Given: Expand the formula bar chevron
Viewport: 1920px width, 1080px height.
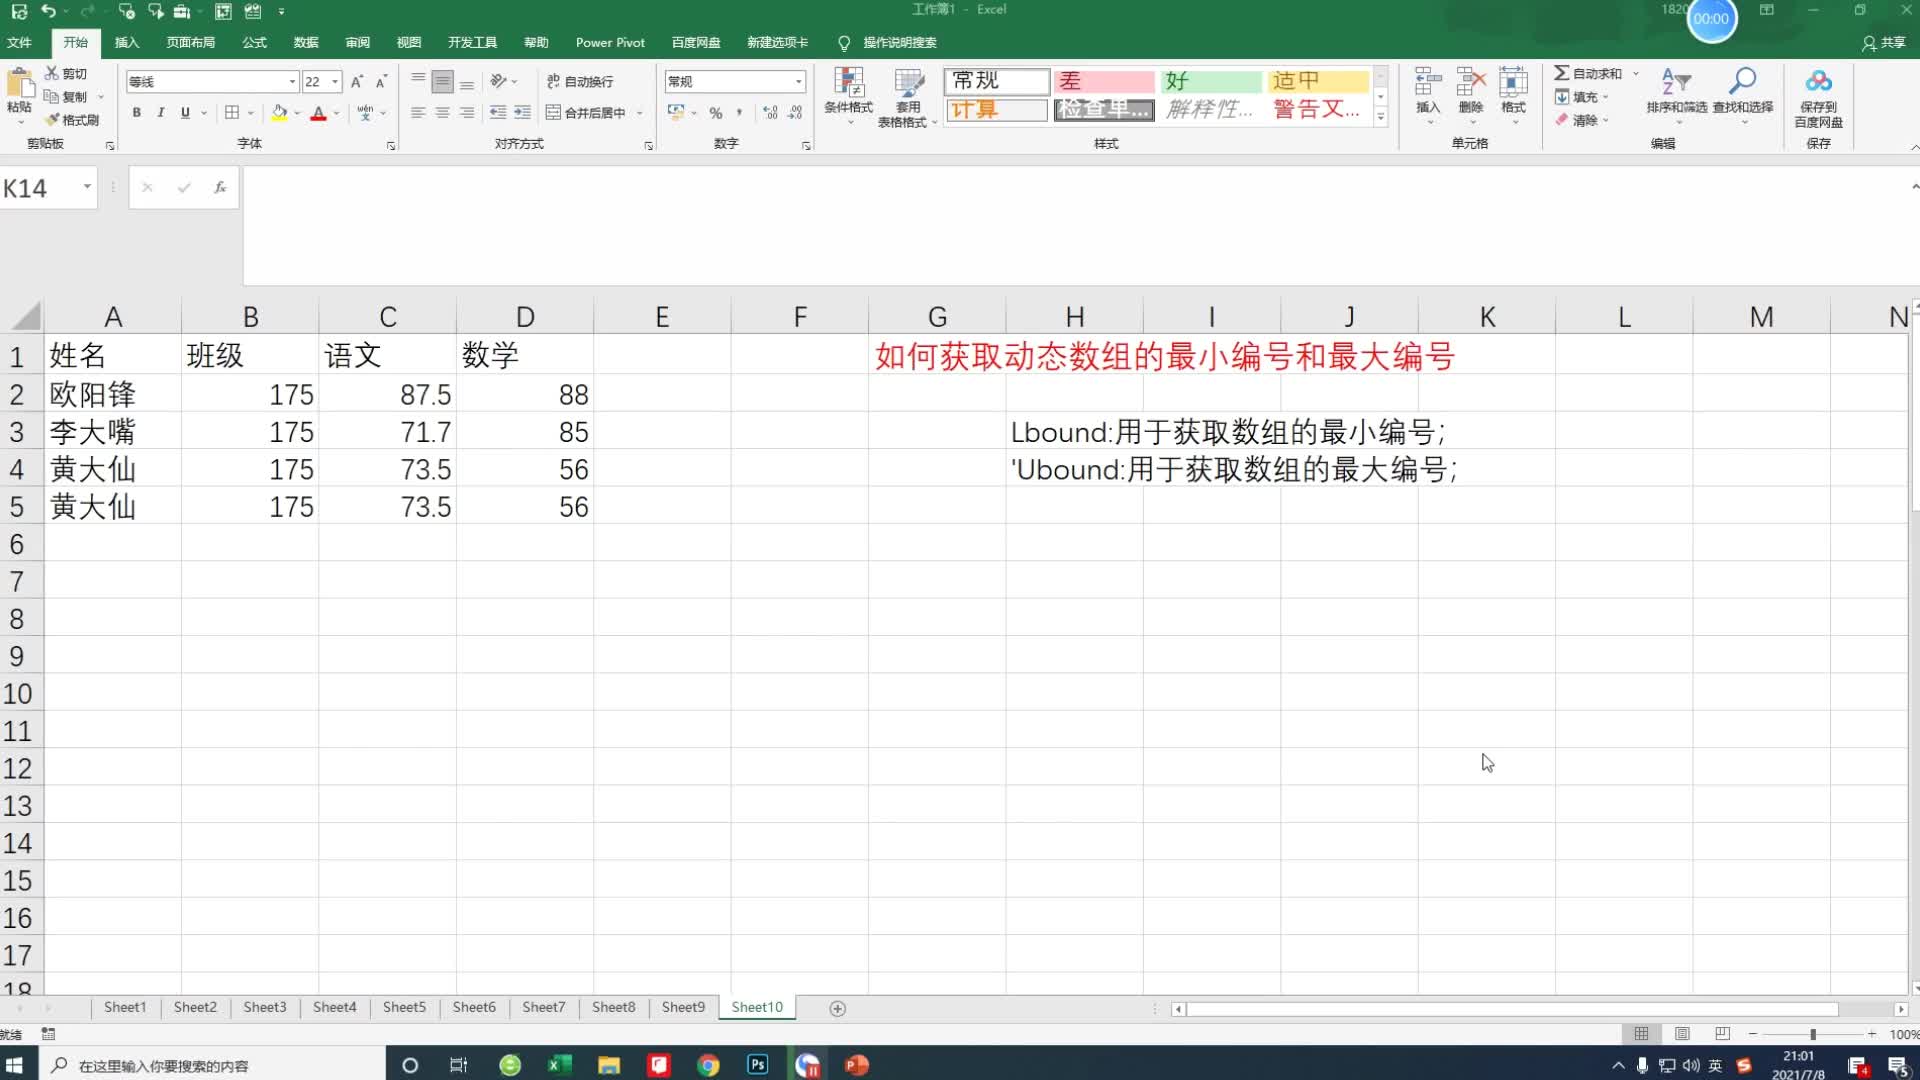Looking at the screenshot, I should click(x=1914, y=187).
